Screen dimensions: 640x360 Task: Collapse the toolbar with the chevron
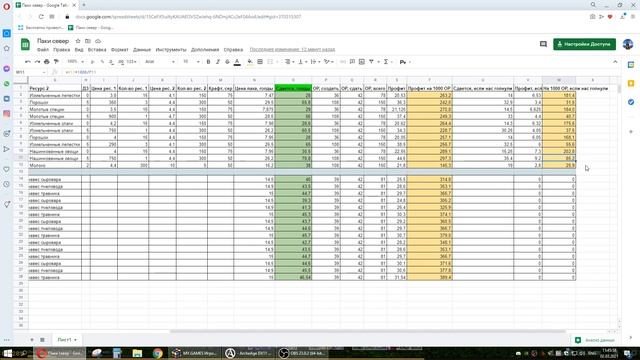[x=615, y=62]
